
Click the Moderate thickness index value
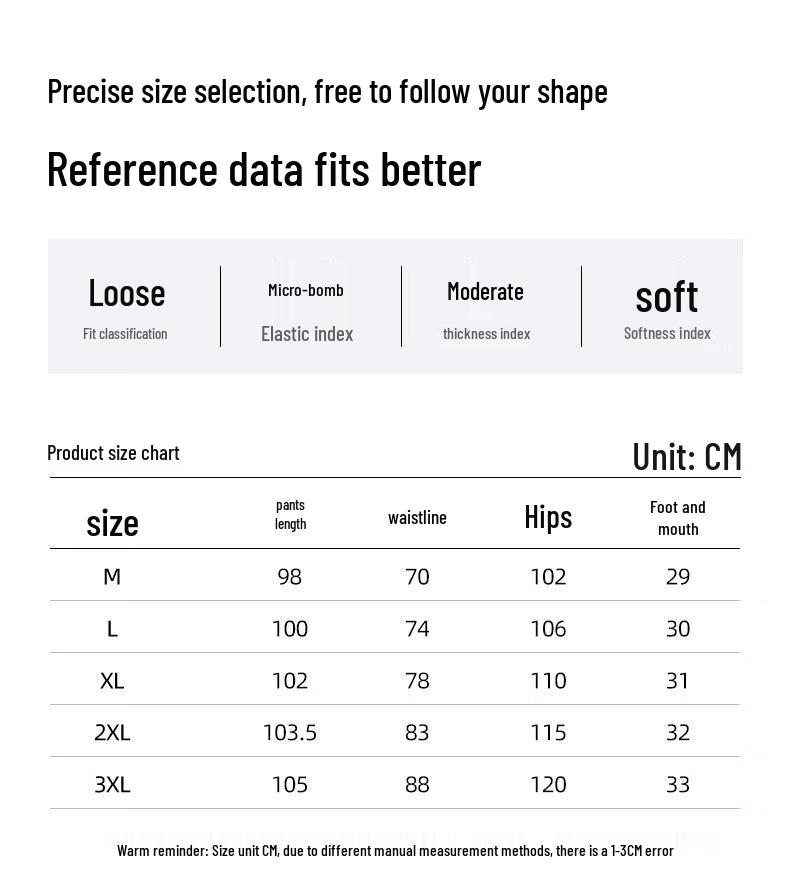(x=485, y=291)
